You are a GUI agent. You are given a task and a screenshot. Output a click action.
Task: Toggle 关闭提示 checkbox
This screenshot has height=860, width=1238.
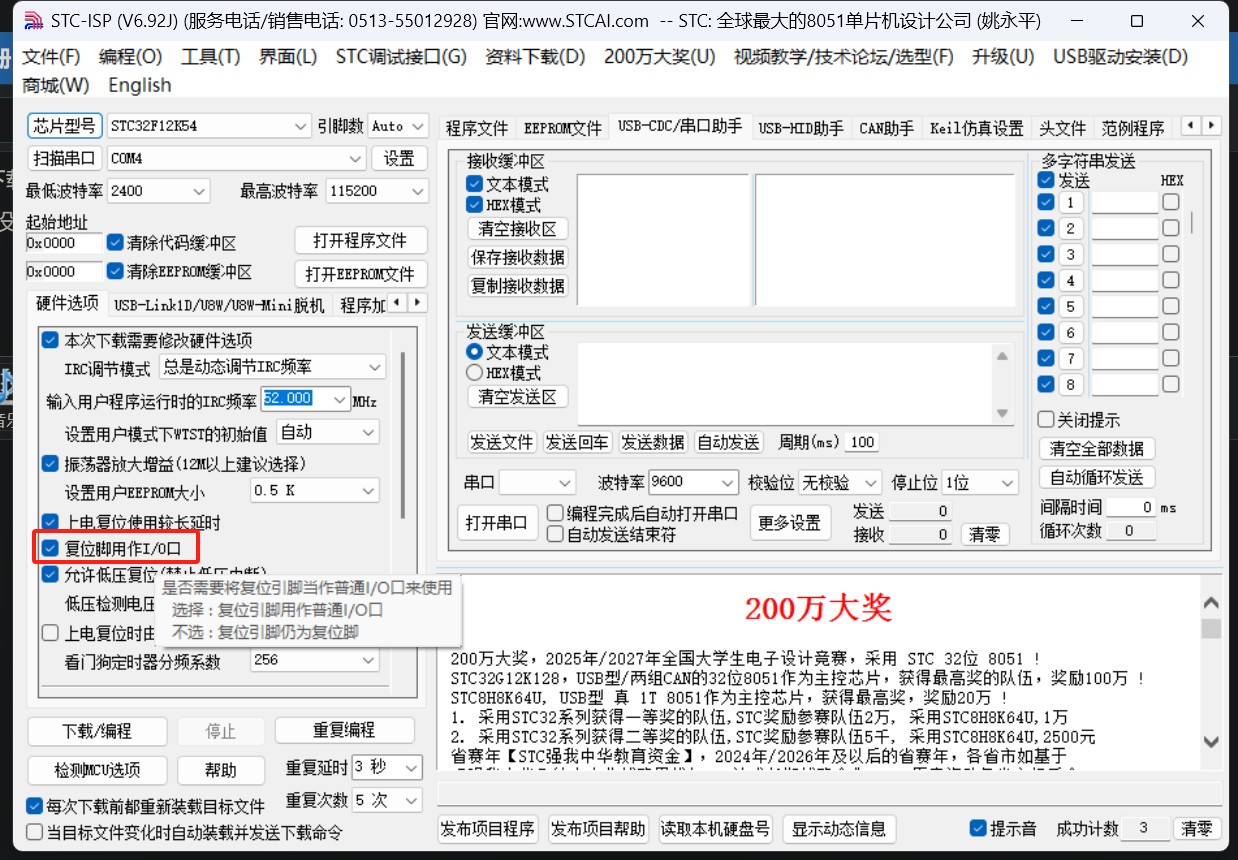tap(1046, 420)
